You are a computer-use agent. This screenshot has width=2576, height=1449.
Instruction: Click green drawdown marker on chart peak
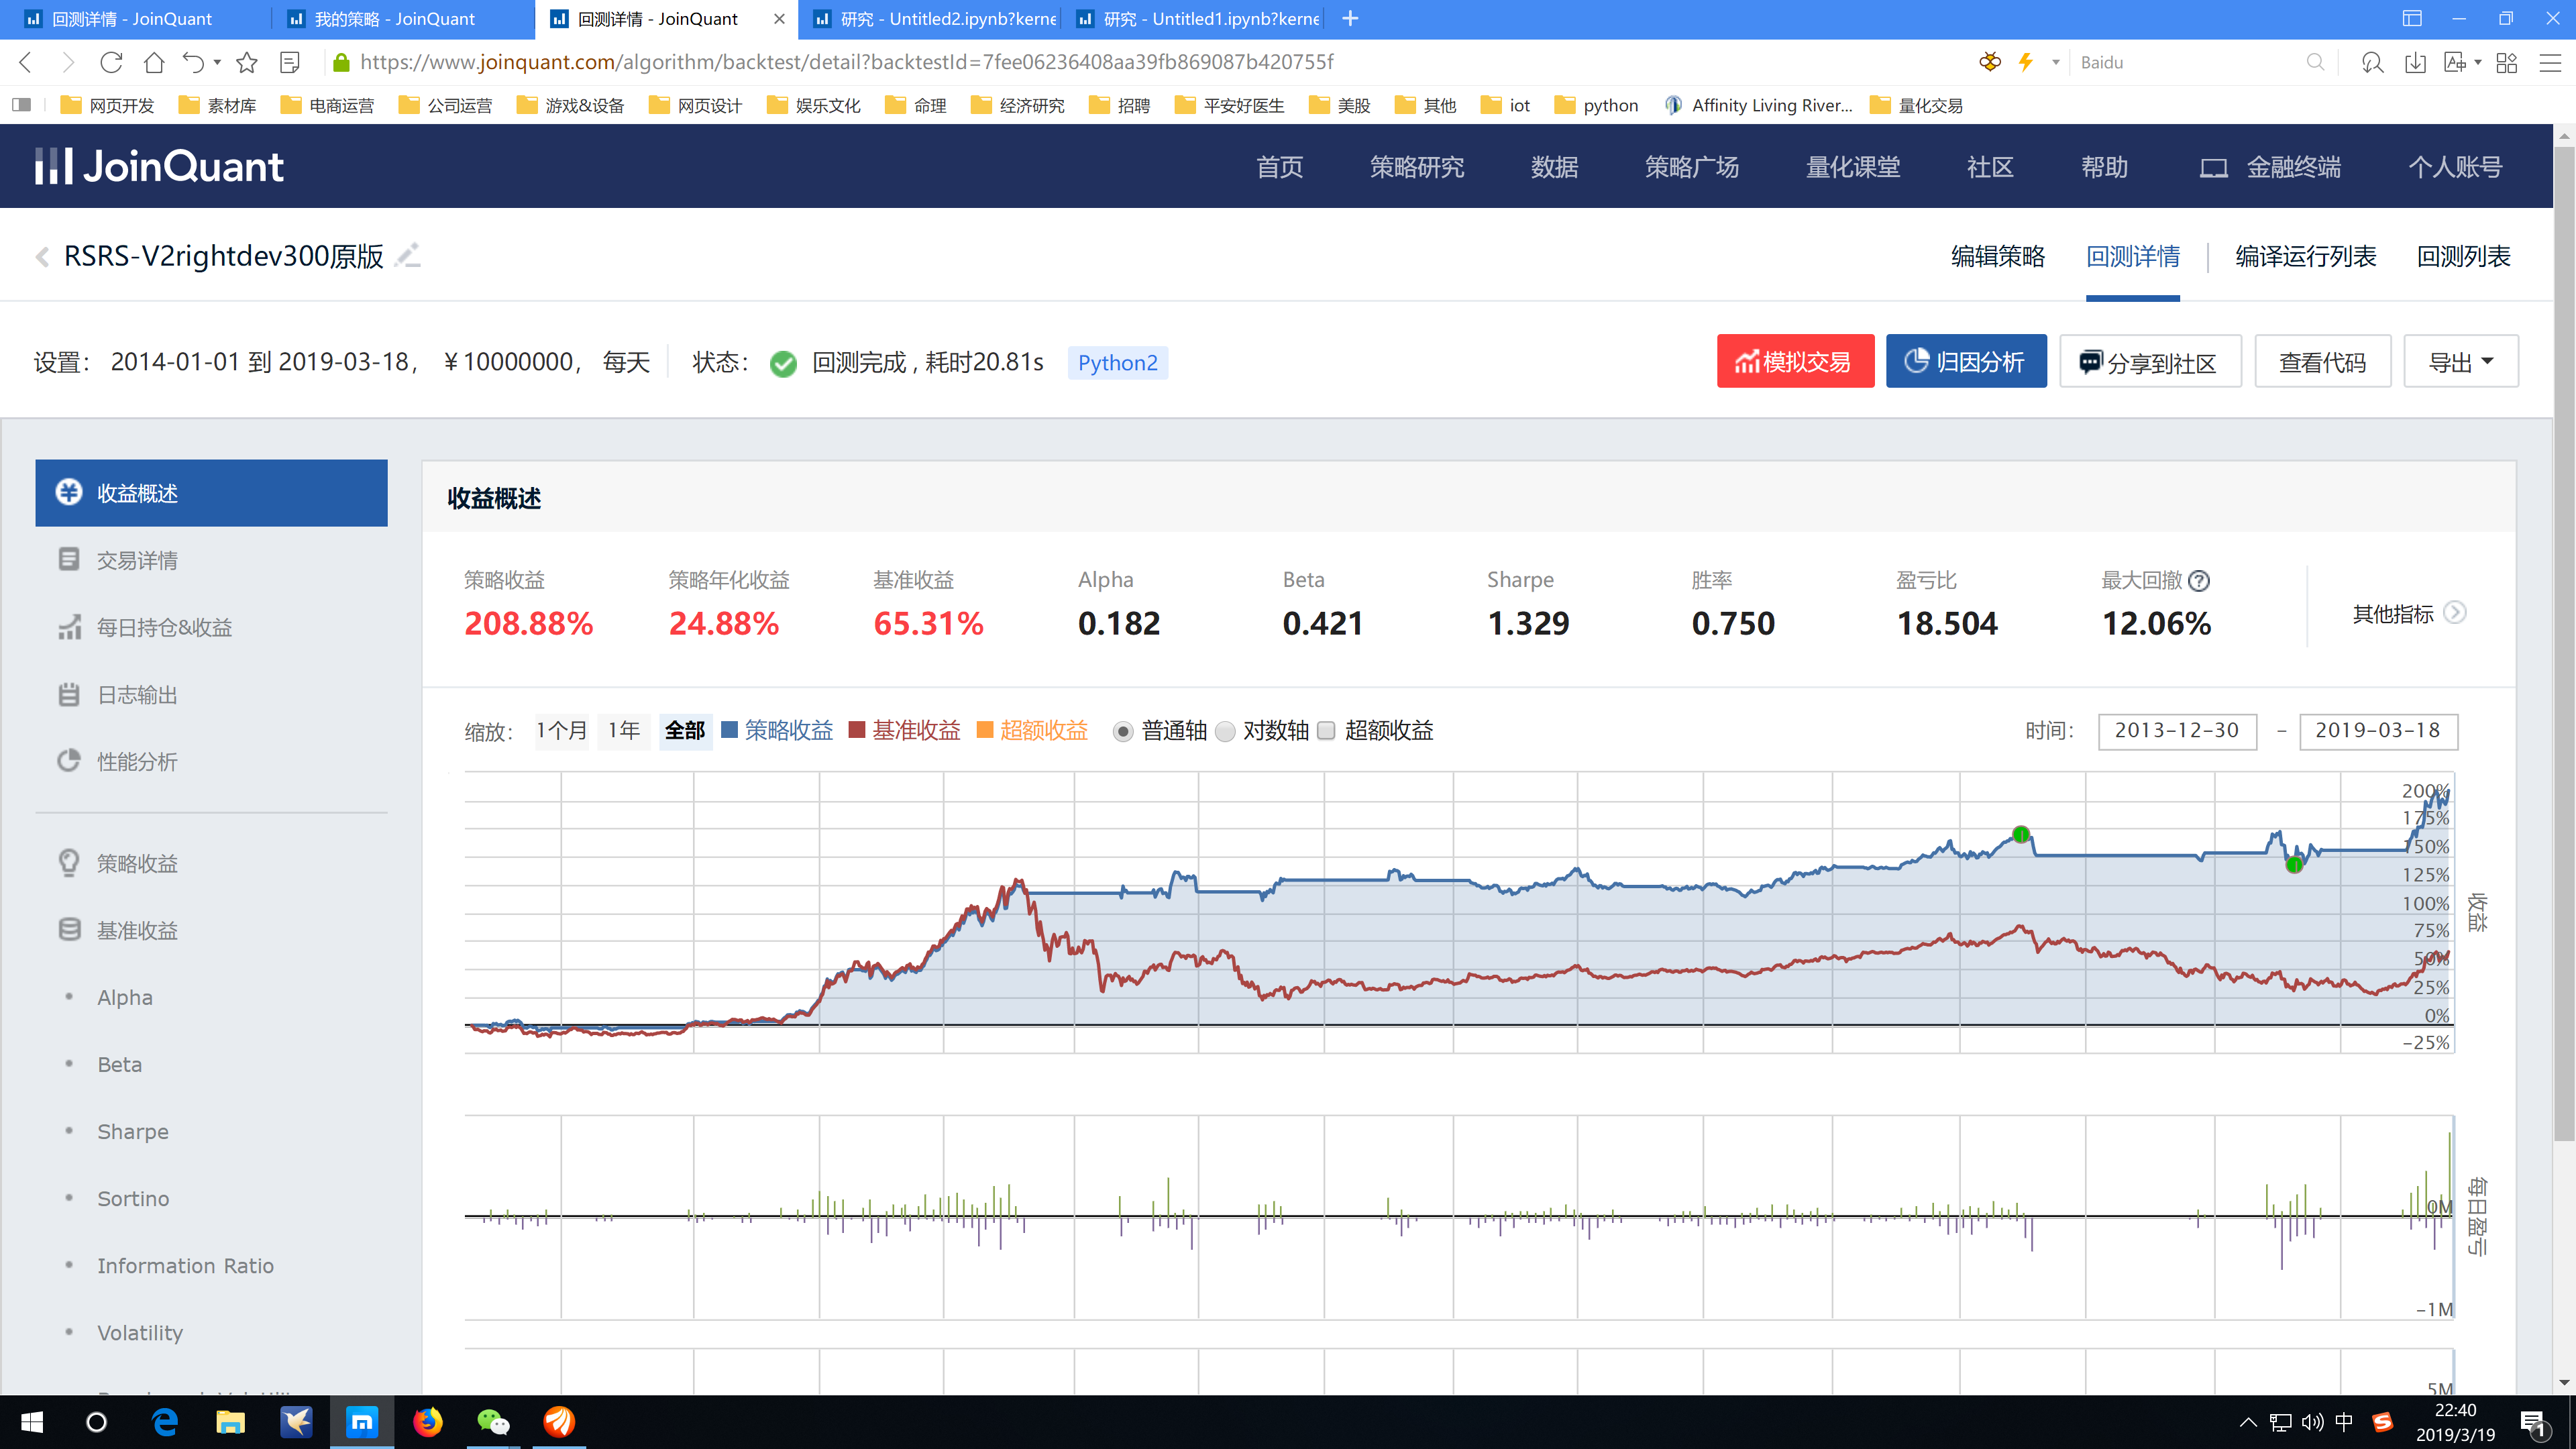click(2021, 835)
